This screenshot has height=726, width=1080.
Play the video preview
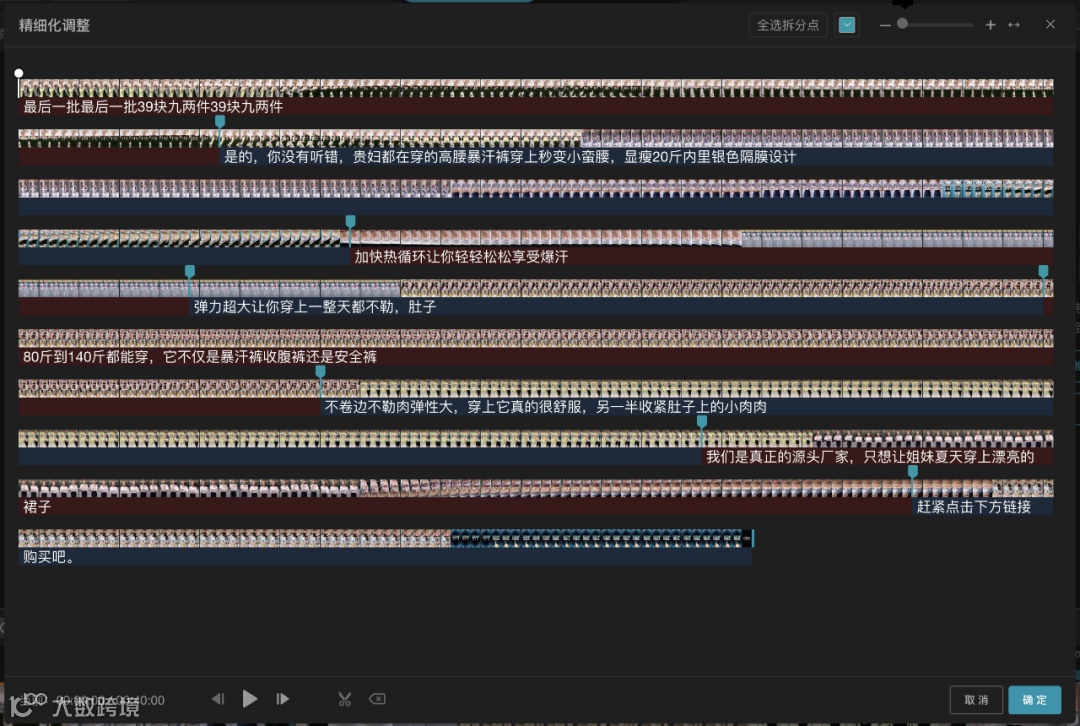point(249,699)
